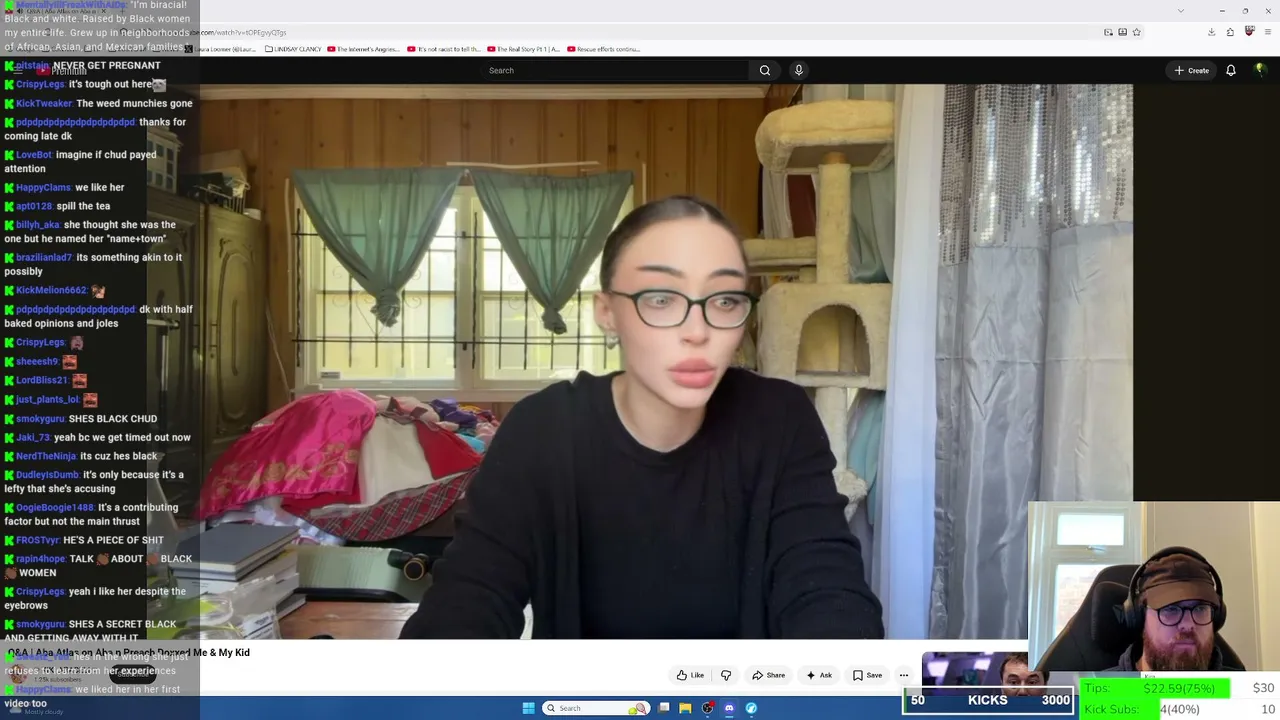
Task: Open the blue round app taskbar icon
Action: click(x=751, y=708)
